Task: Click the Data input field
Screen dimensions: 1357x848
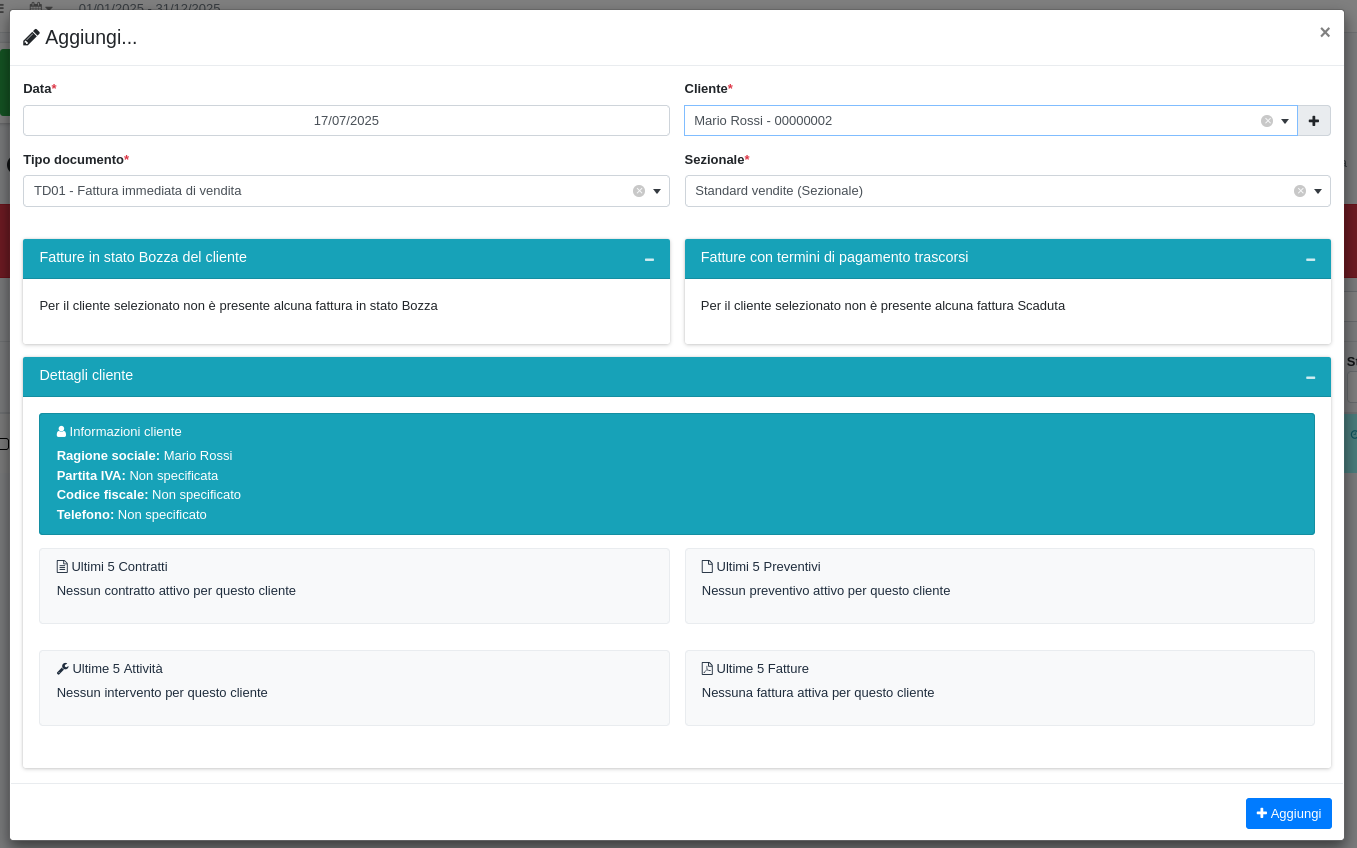Action: point(346,121)
